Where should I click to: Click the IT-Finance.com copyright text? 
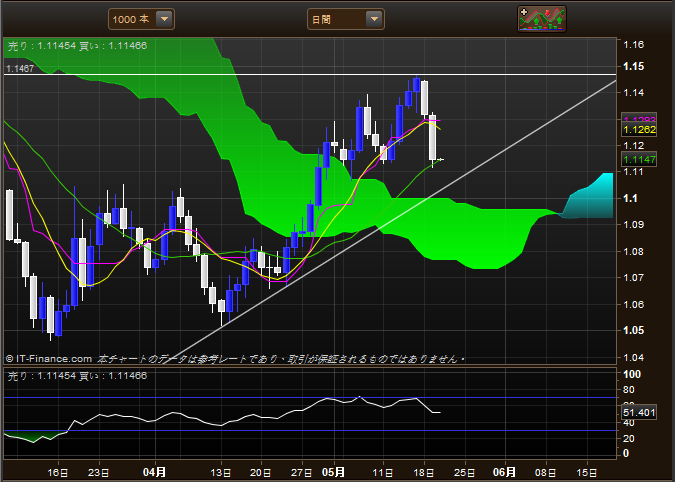49,359
